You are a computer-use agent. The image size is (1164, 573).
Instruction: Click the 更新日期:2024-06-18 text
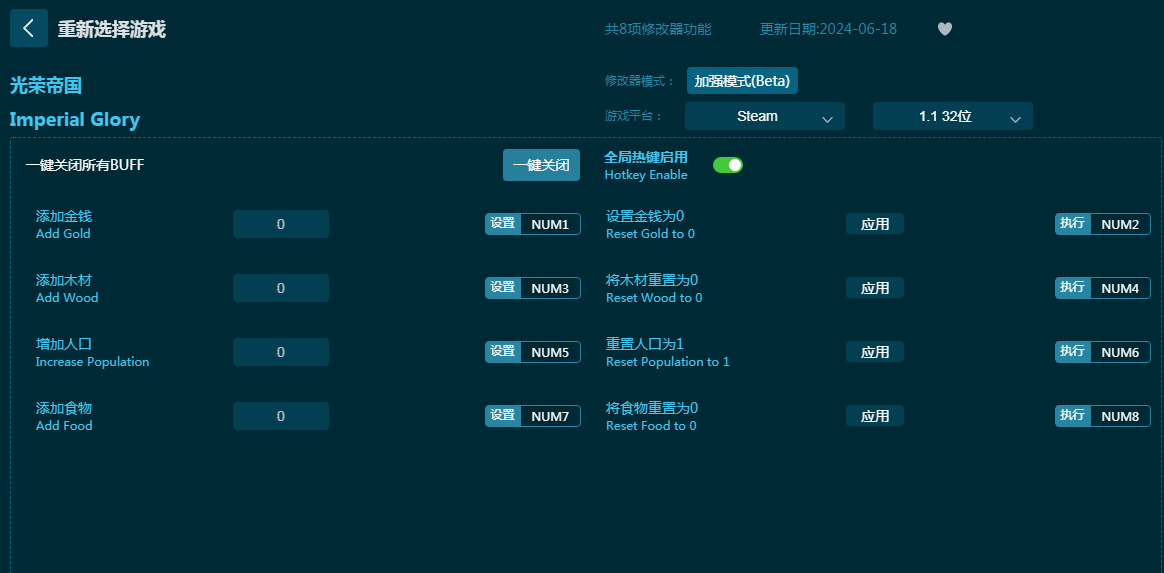tap(828, 29)
